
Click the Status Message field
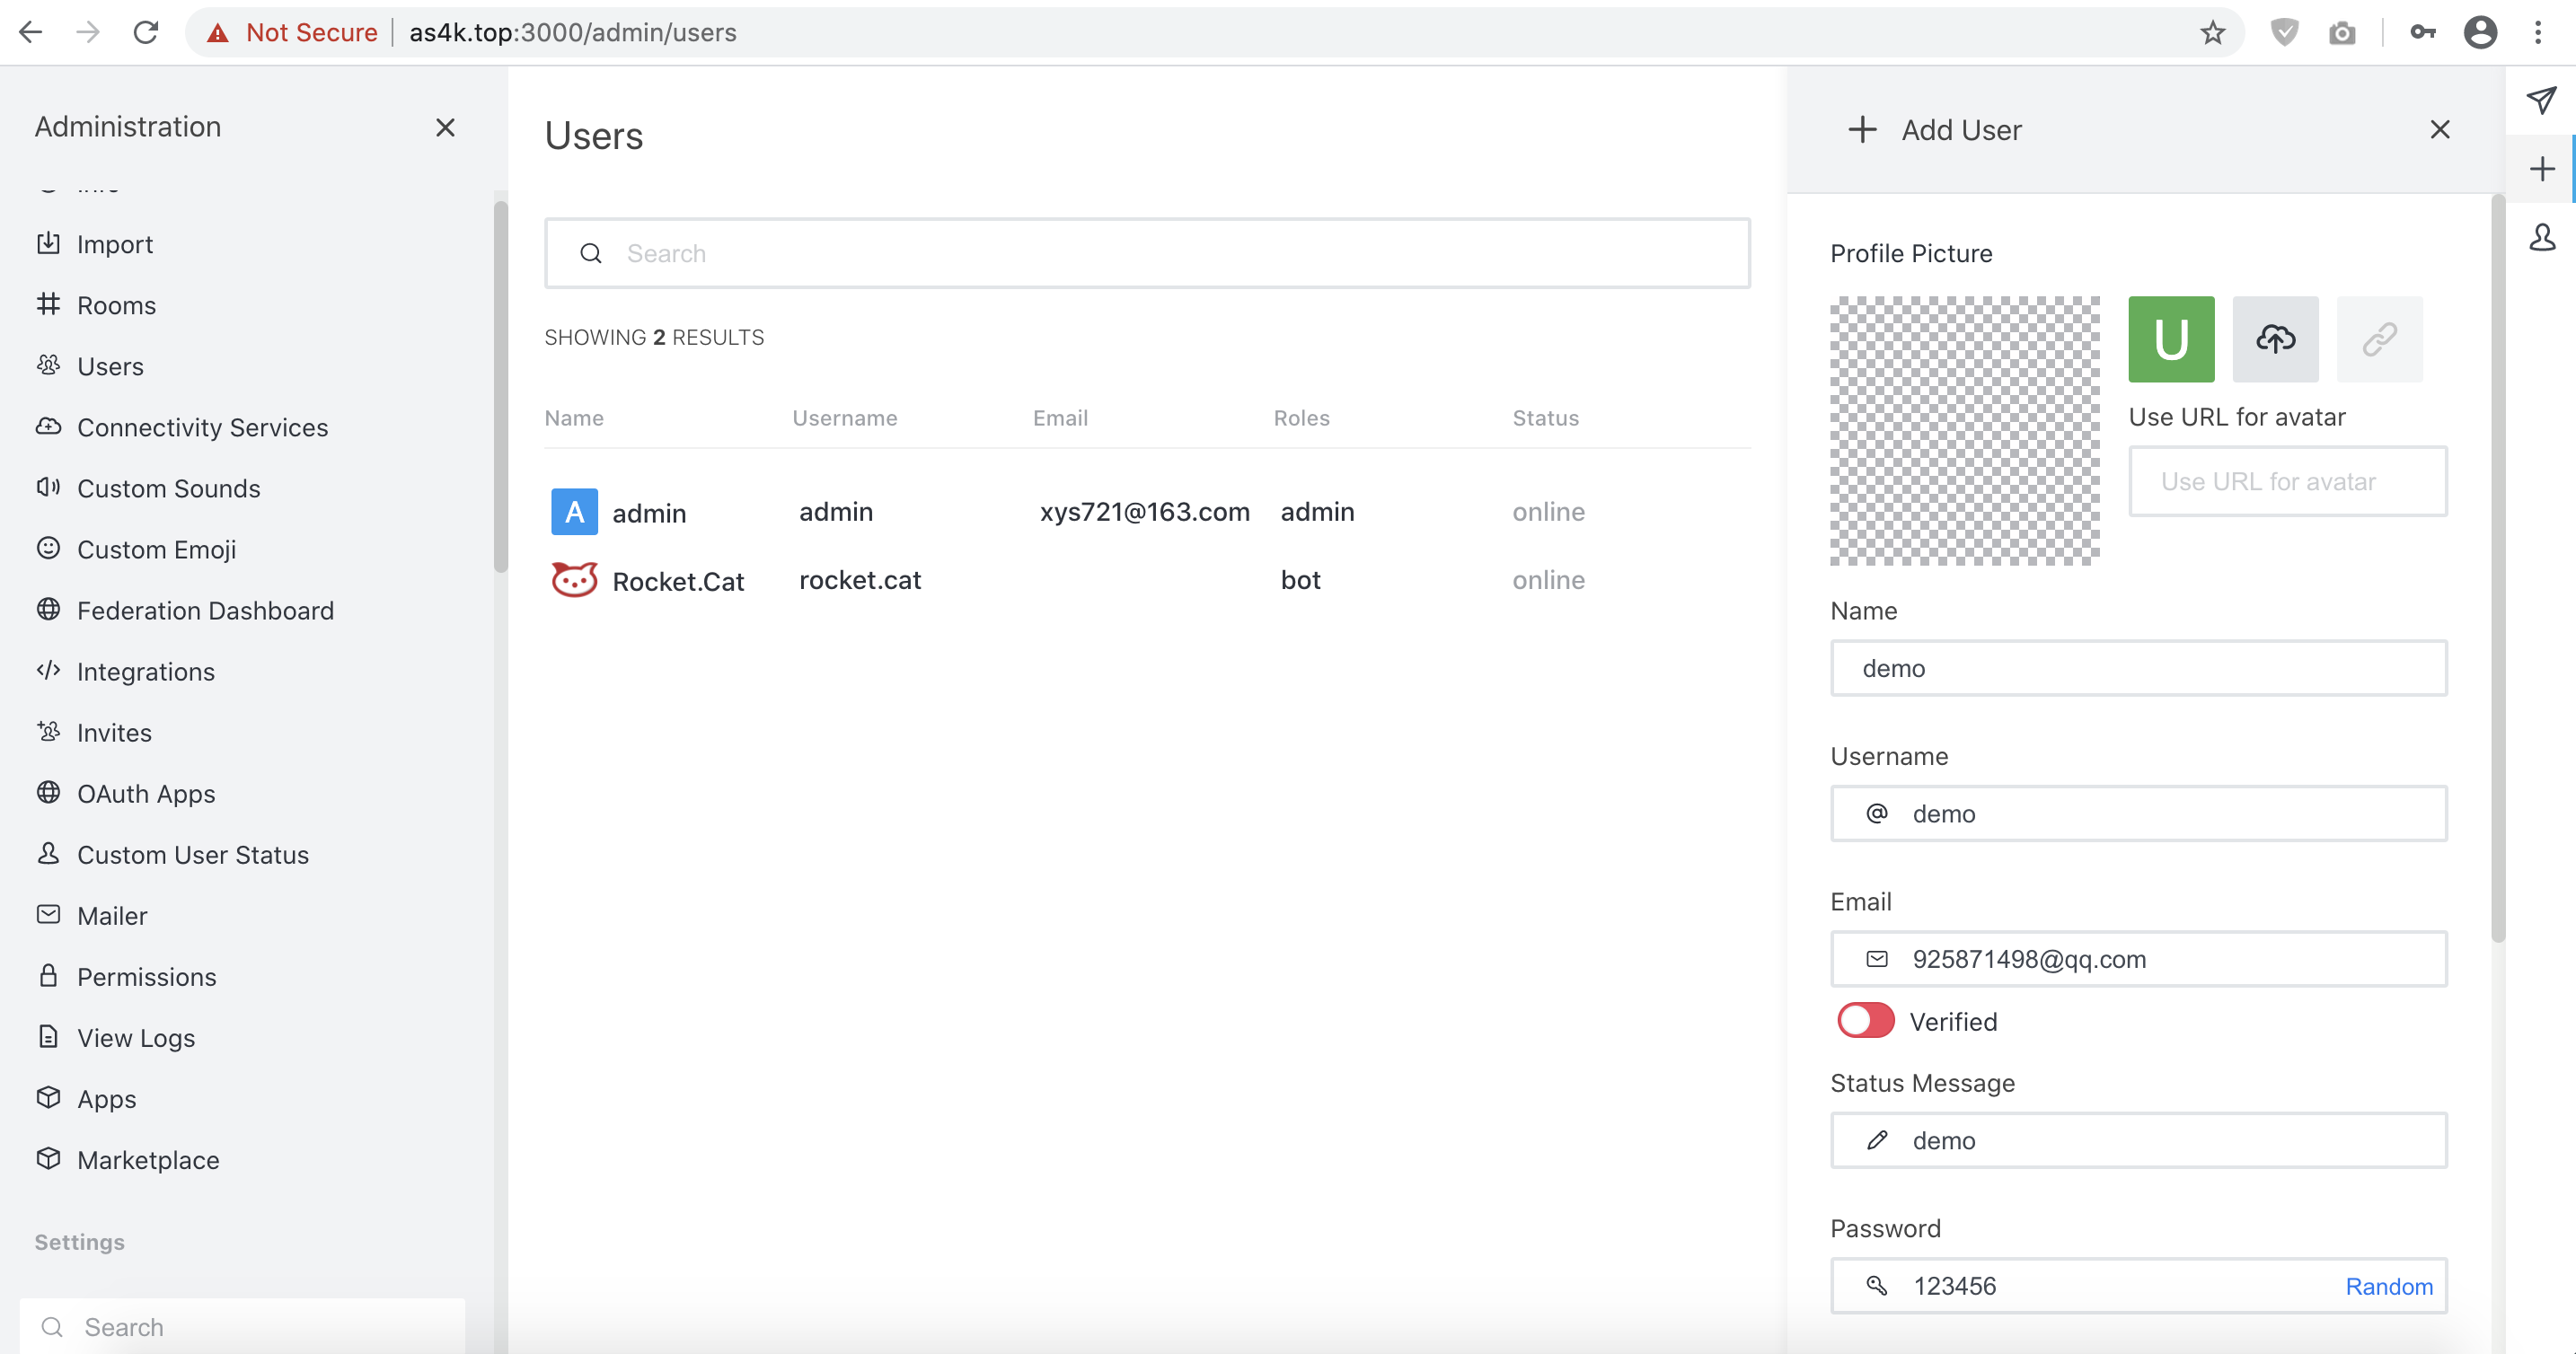(x=2138, y=1140)
